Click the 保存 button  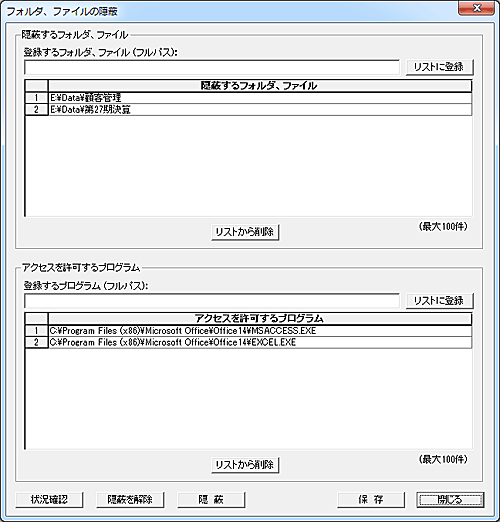(371, 500)
